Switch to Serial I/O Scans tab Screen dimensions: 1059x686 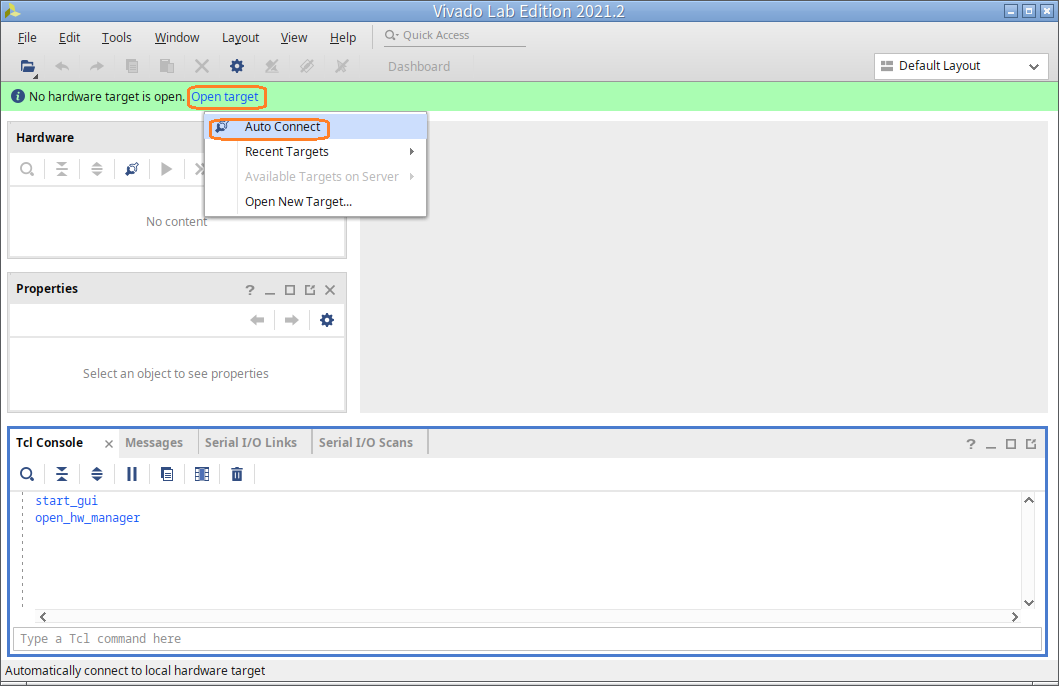365,443
